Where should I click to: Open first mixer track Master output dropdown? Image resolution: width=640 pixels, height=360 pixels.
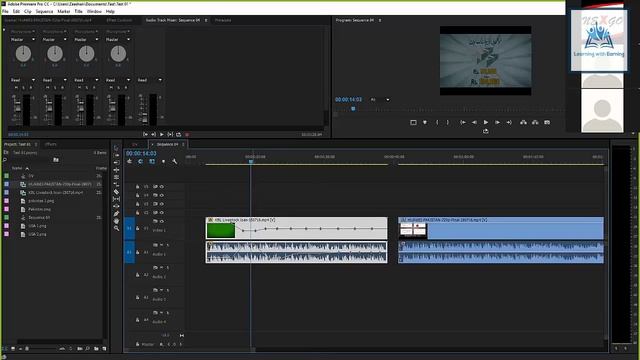[x=23, y=40]
